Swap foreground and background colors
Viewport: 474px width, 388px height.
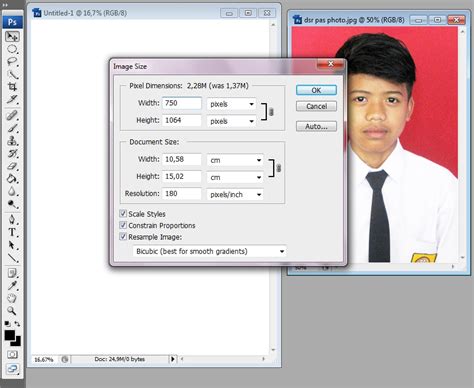tap(17, 324)
